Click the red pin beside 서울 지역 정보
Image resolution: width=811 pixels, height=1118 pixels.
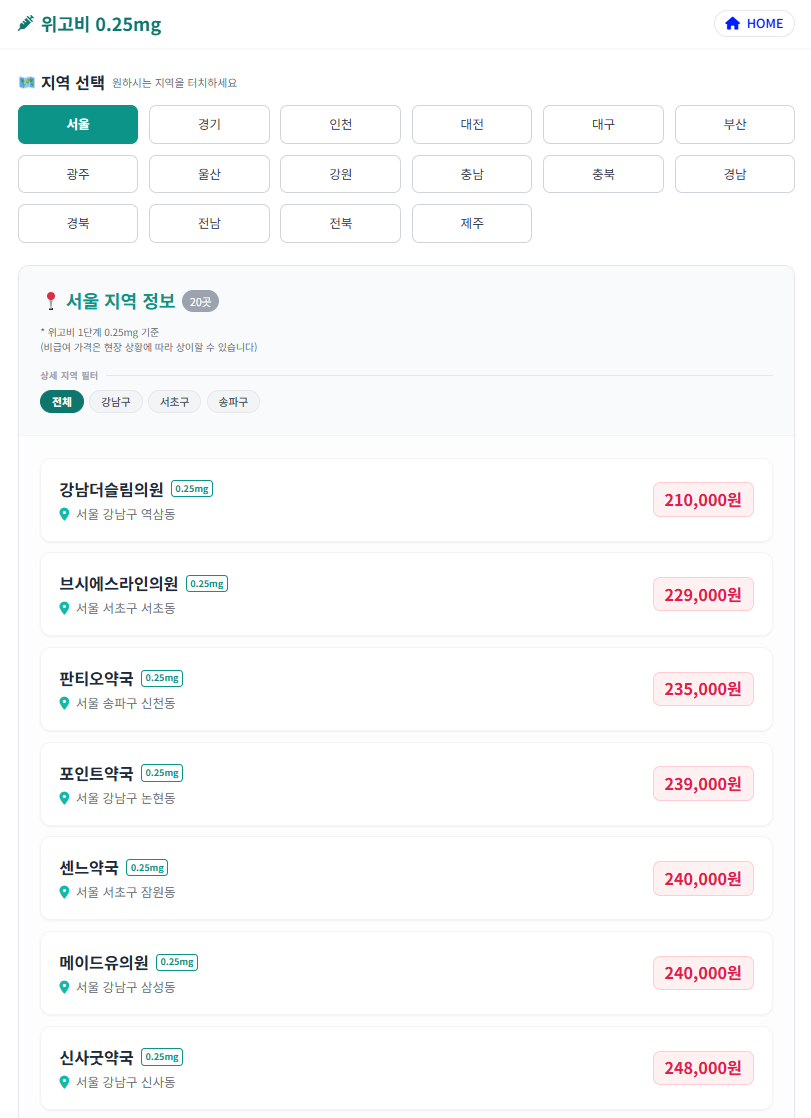pyautogui.click(x=51, y=301)
